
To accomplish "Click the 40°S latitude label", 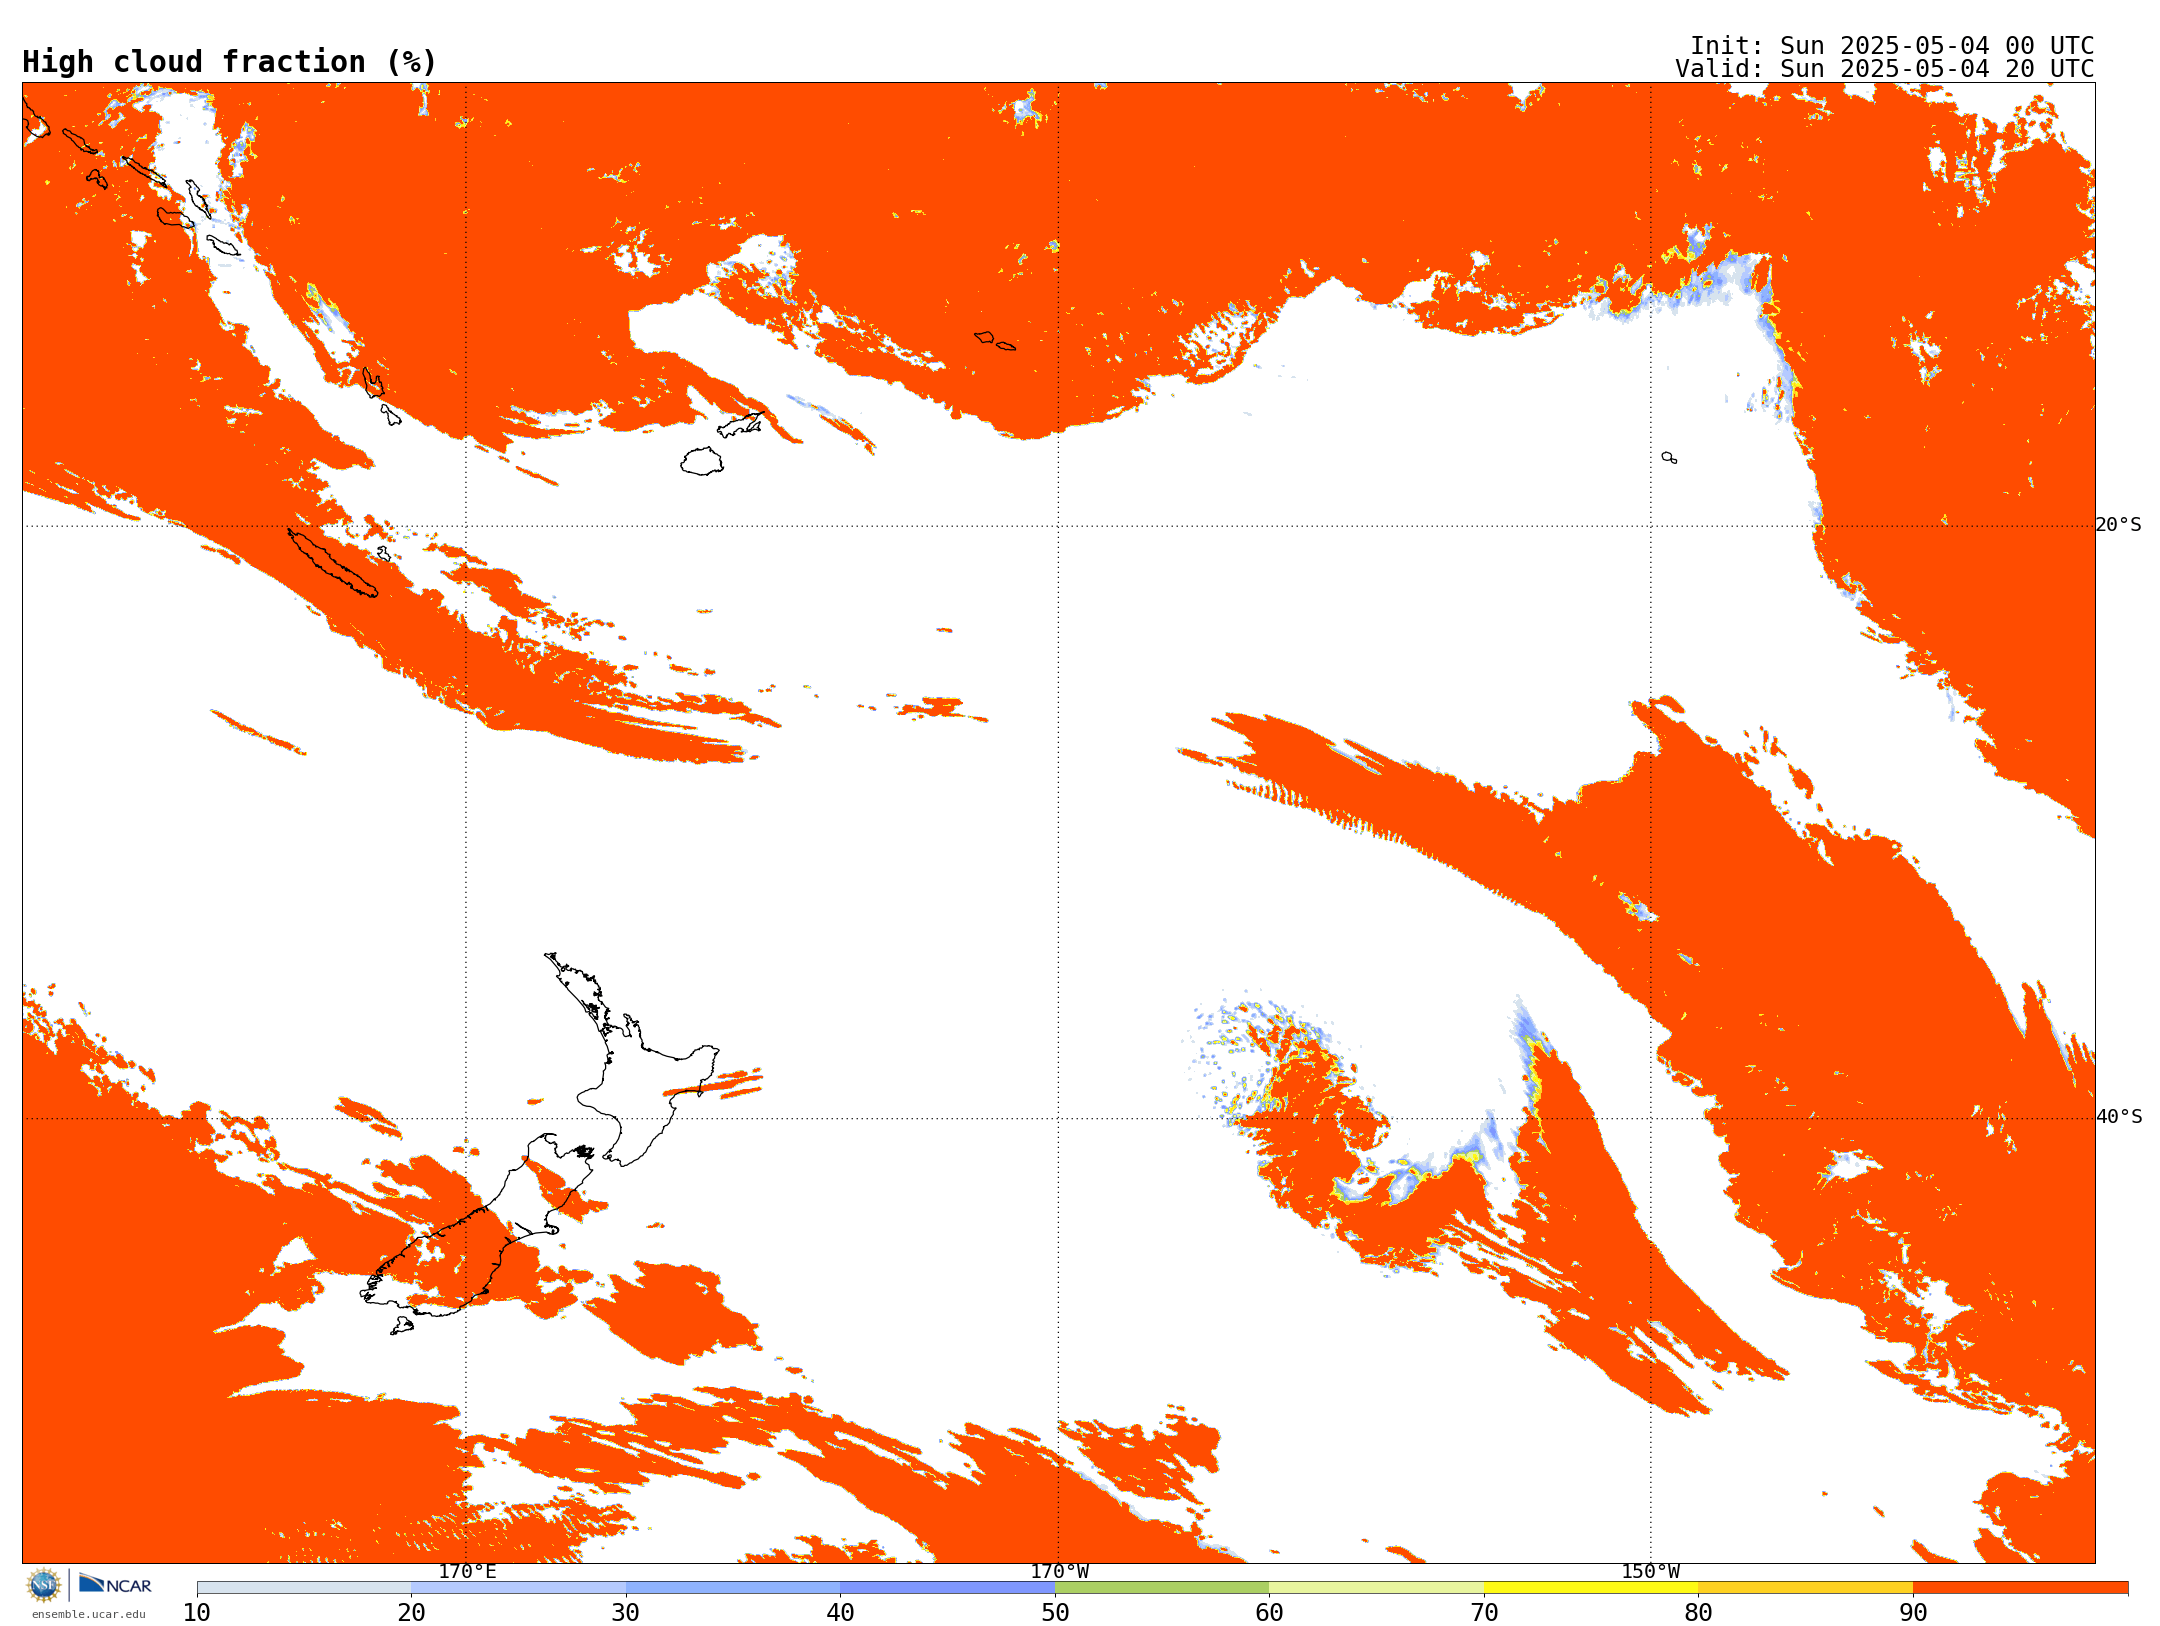I will point(2119,1117).
